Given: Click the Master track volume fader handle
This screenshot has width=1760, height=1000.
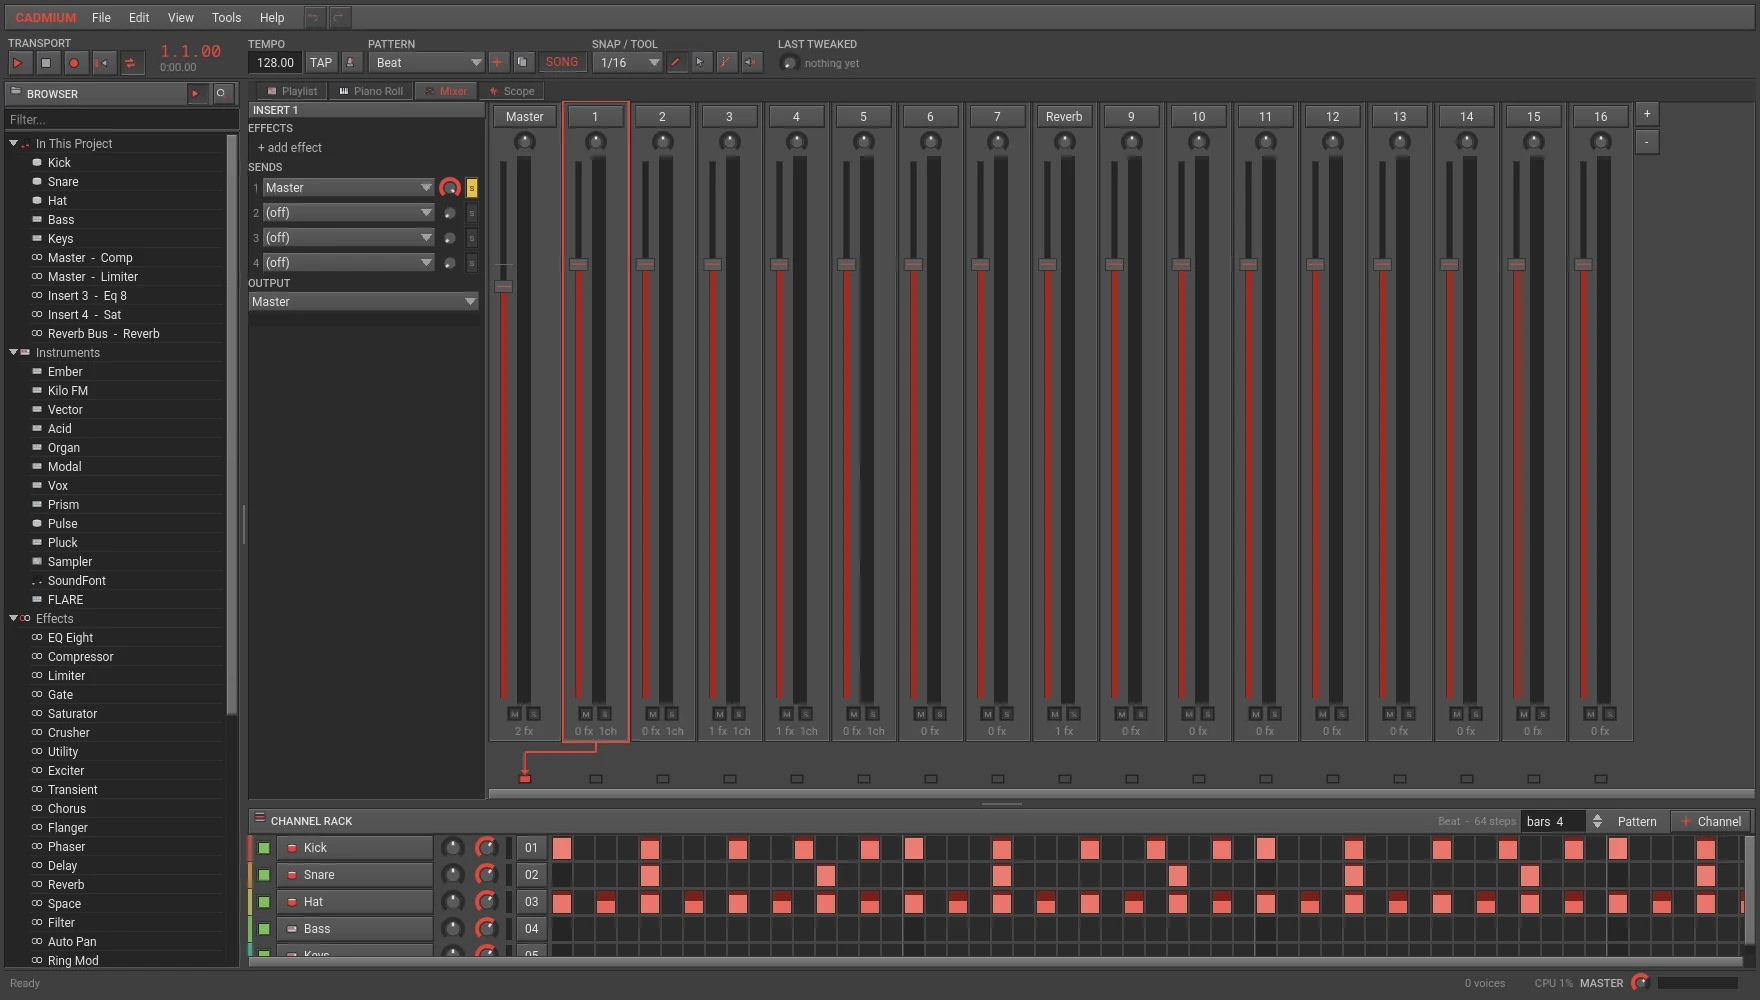Looking at the screenshot, I should point(504,287).
